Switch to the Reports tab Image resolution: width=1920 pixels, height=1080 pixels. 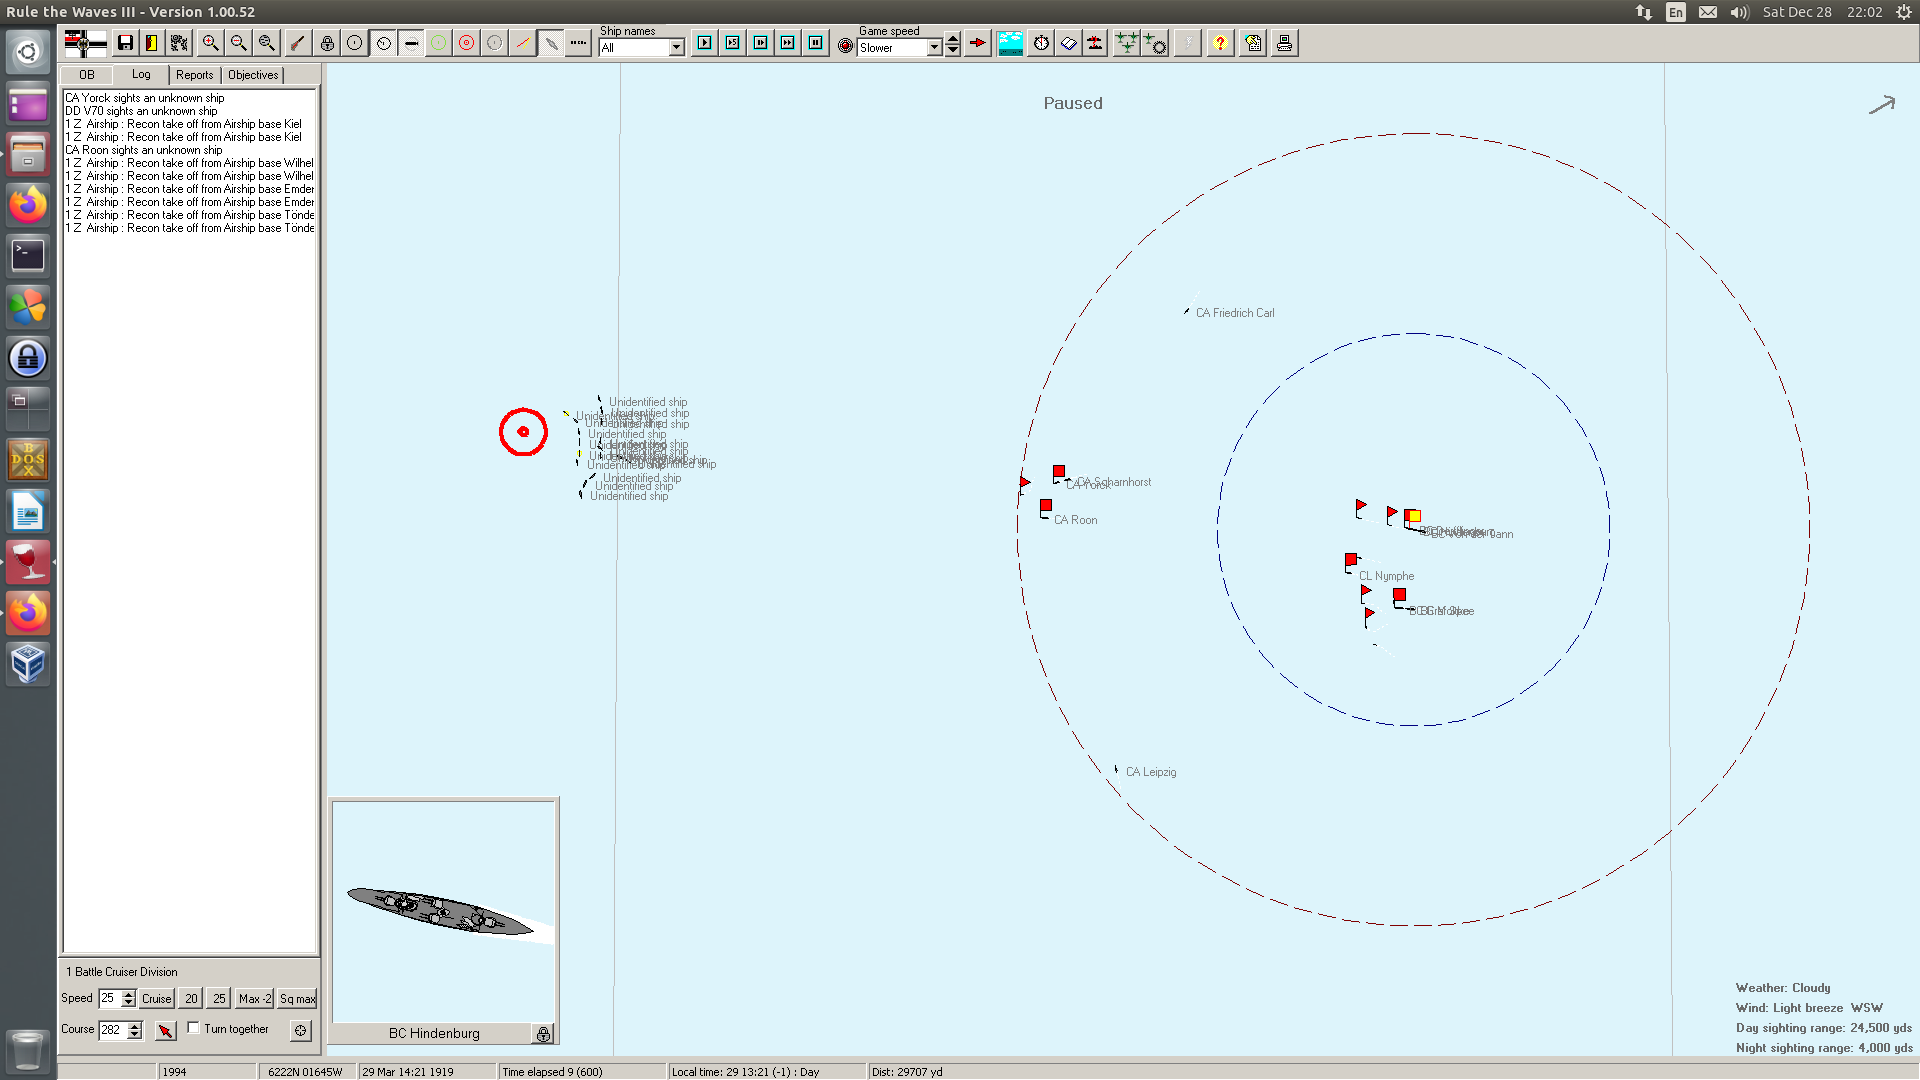(x=194, y=75)
